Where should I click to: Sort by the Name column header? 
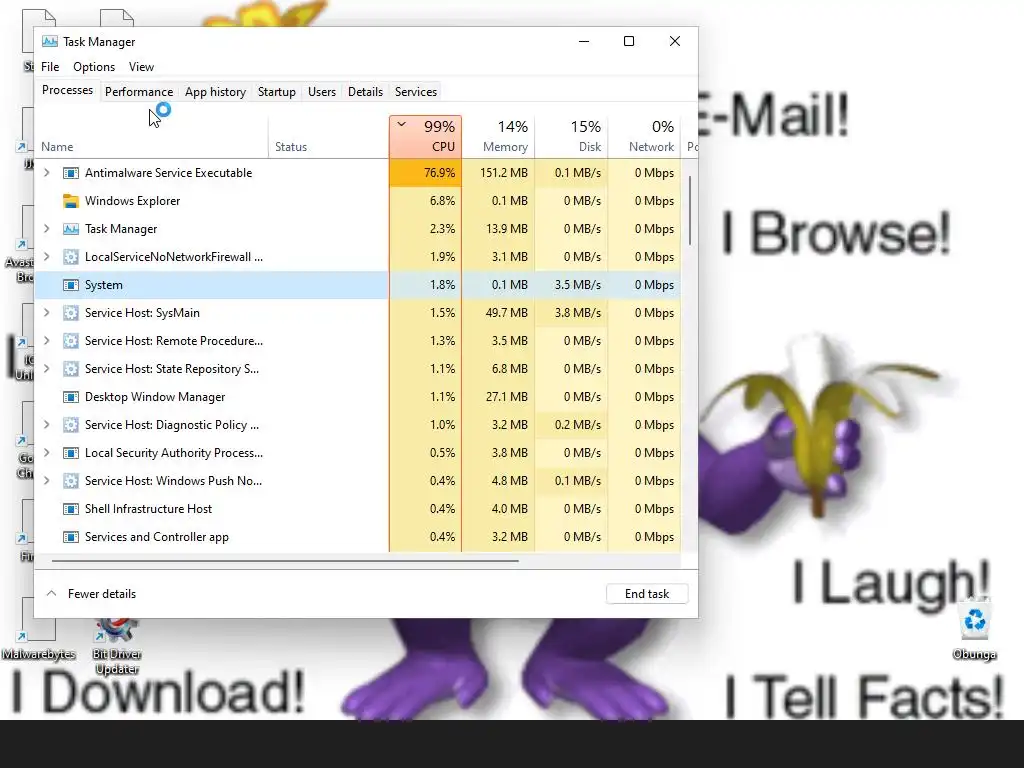152,136
